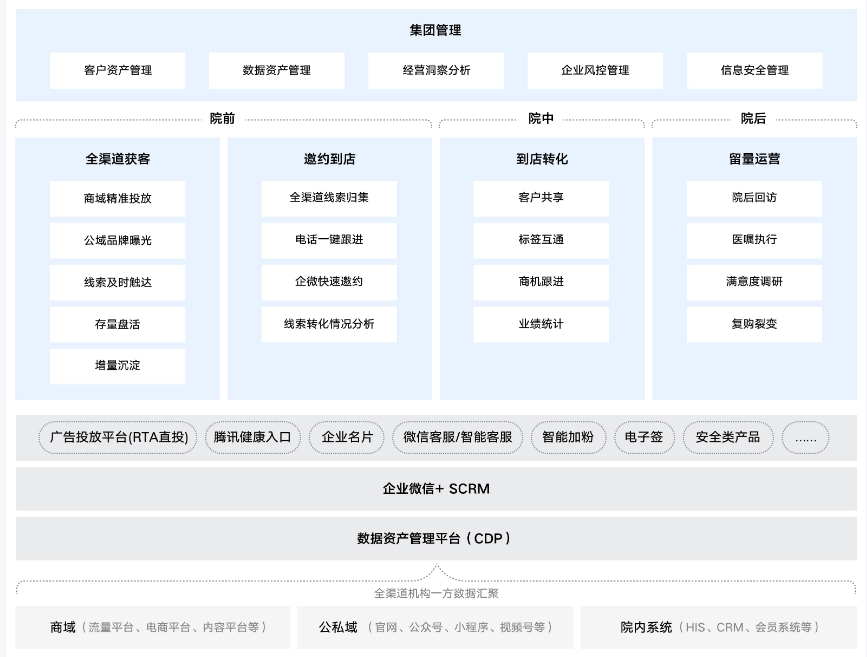Select 微信客服/智能客服 in the capability row
Image resolution: width=867 pixels, height=657 pixels.
[x=457, y=438]
